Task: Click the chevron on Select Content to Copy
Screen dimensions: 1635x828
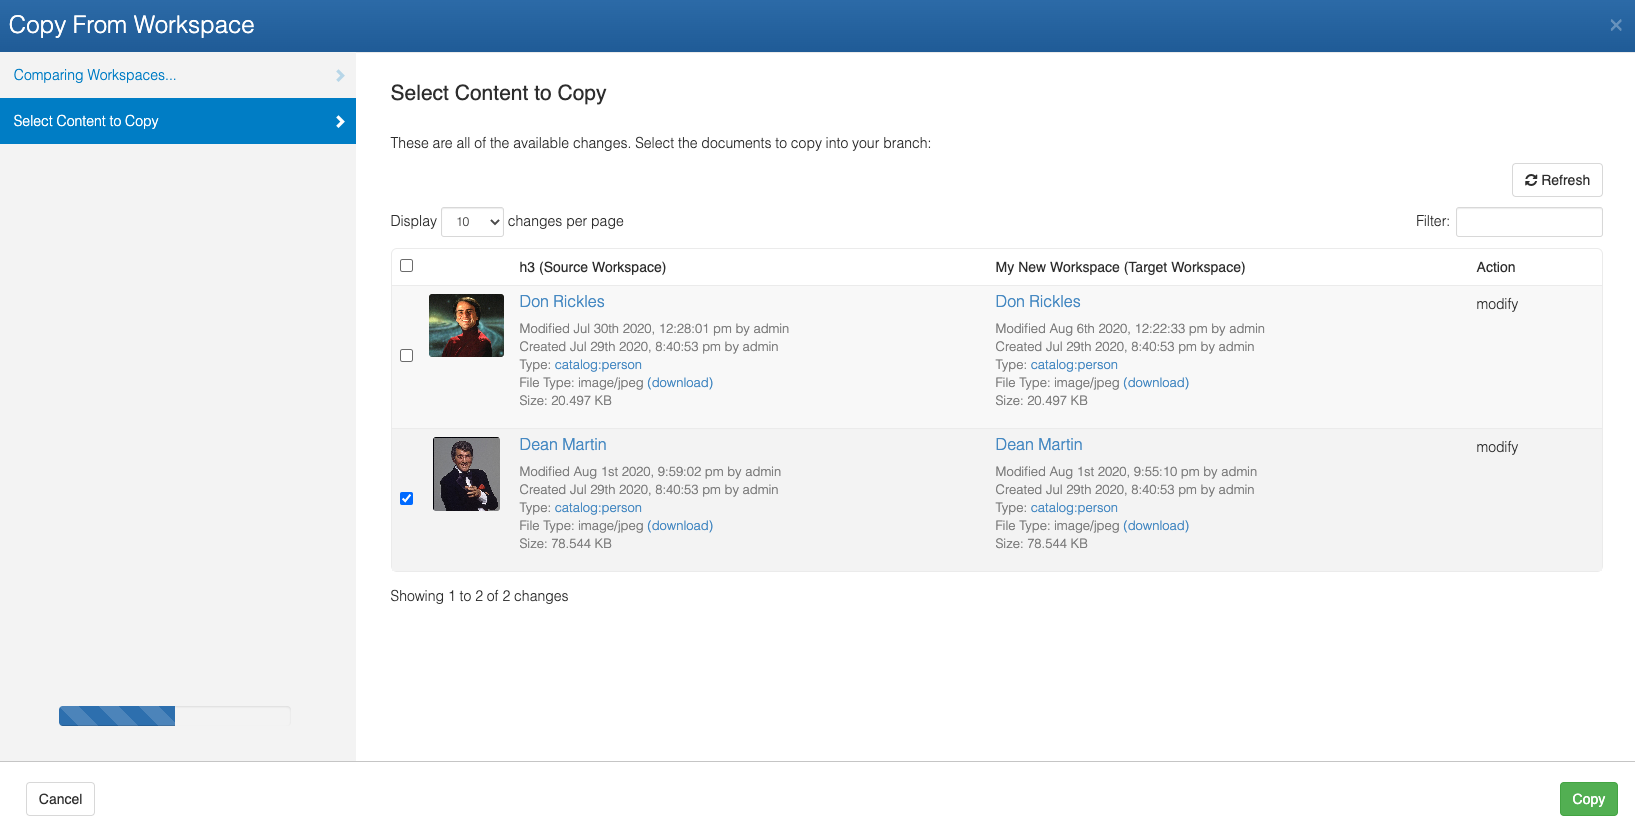Action: click(x=340, y=122)
